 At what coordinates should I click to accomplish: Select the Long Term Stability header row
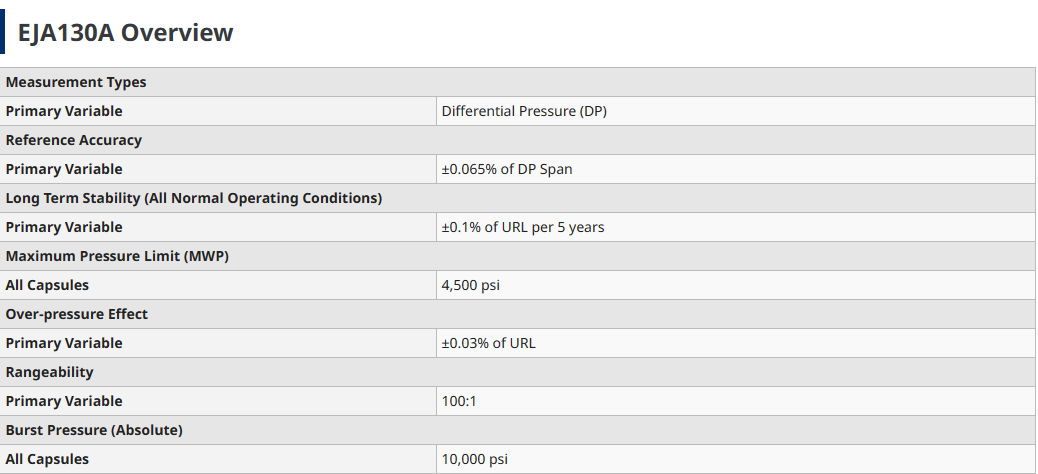(518, 198)
